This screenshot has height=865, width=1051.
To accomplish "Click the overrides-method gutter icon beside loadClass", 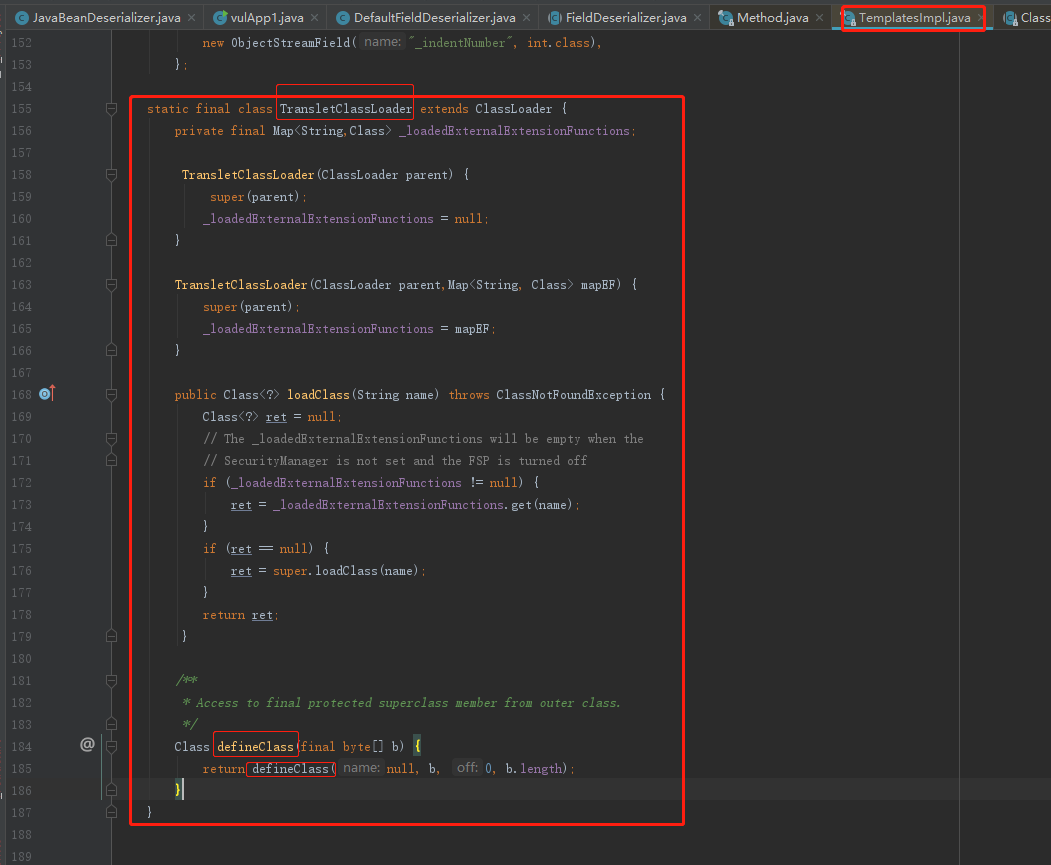I will tap(46, 394).
